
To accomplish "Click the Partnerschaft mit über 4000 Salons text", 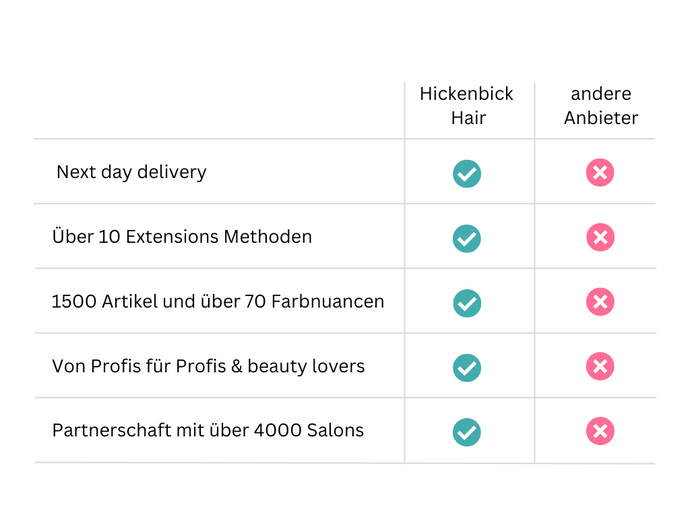I will (x=208, y=430).
